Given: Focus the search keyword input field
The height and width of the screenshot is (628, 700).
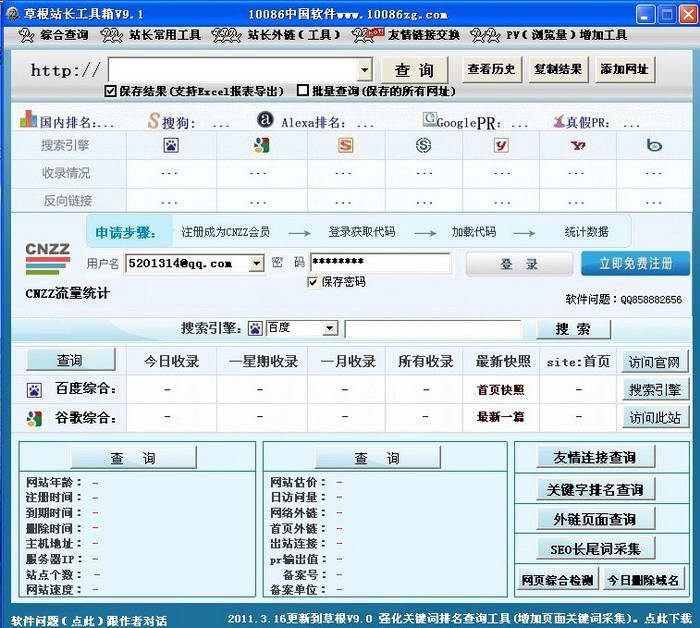Looking at the screenshot, I should point(433,329).
